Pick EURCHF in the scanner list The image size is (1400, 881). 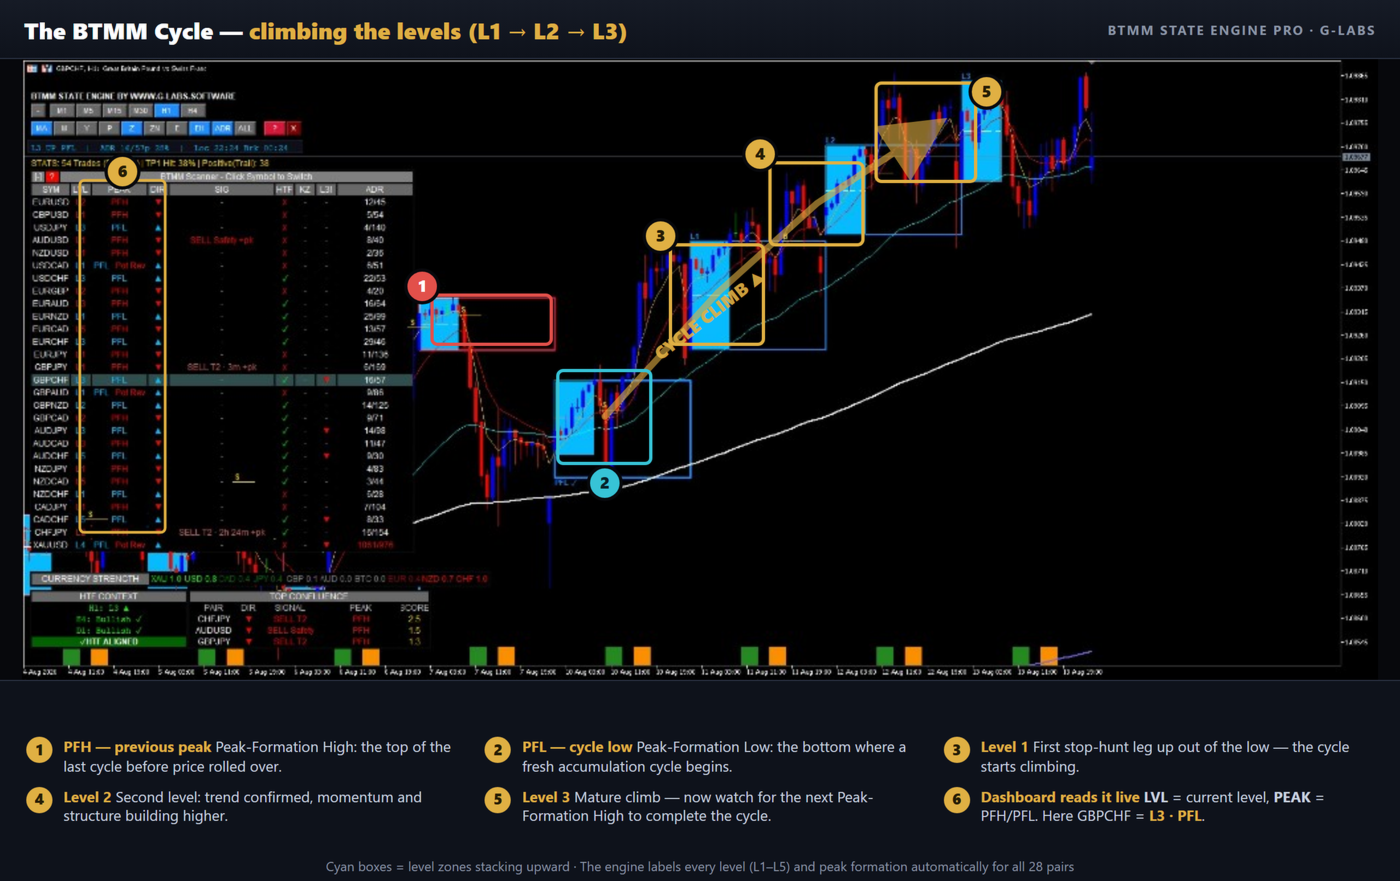(50, 342)
